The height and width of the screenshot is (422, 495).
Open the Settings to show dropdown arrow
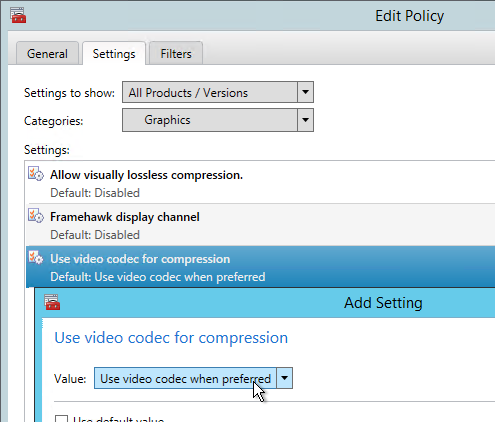pos(305,92)
